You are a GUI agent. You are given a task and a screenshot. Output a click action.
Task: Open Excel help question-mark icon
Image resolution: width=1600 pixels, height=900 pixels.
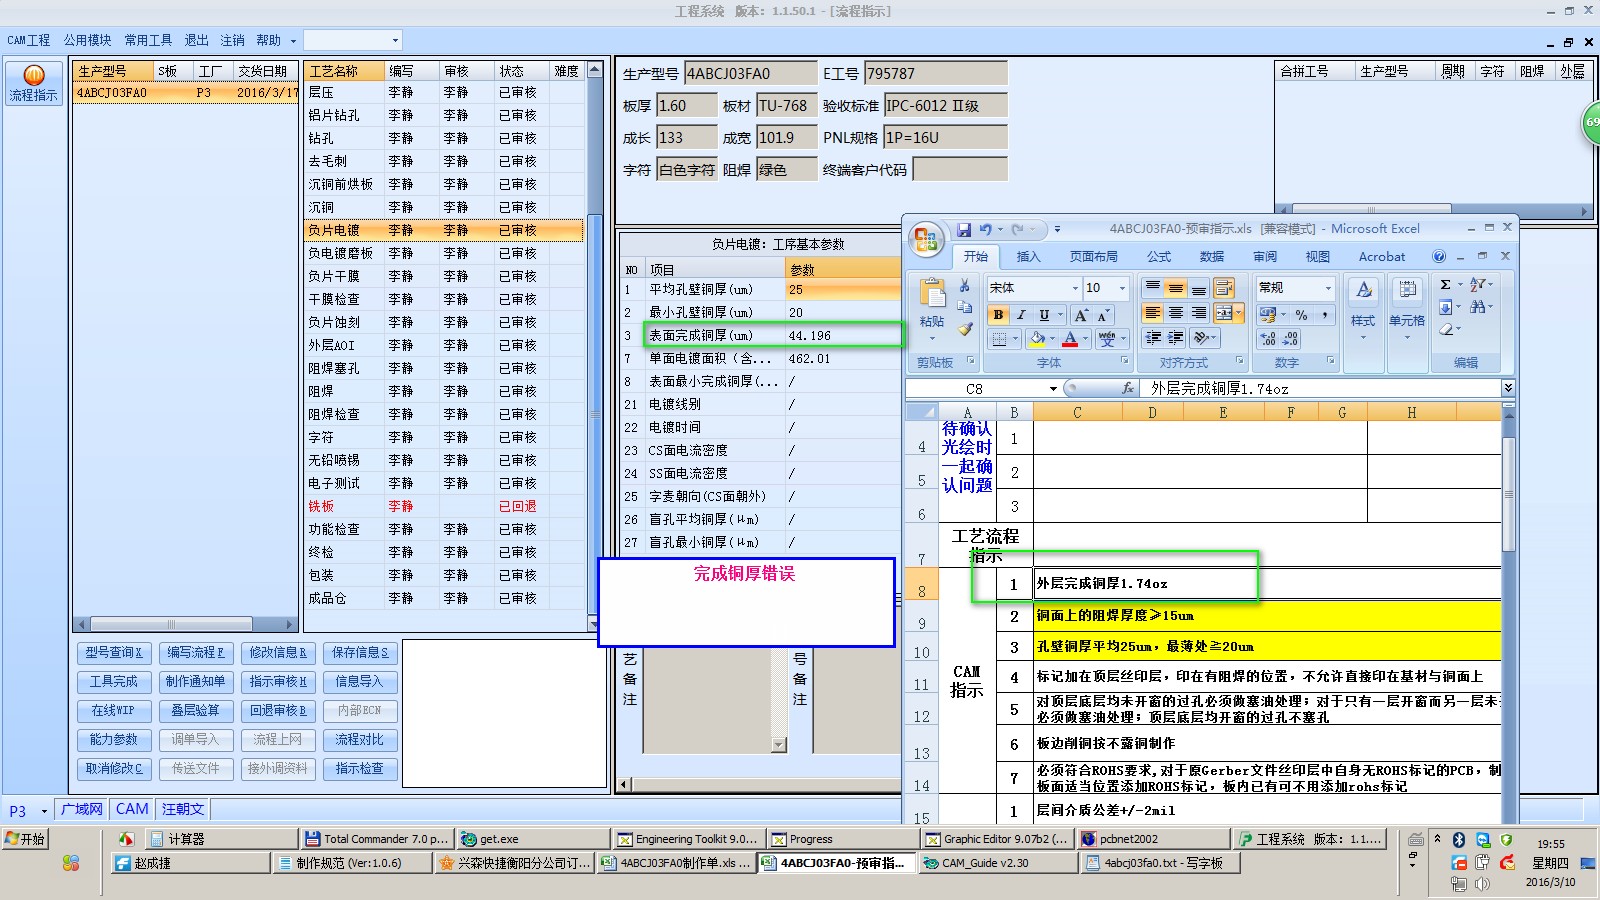tap(1439, 257)
